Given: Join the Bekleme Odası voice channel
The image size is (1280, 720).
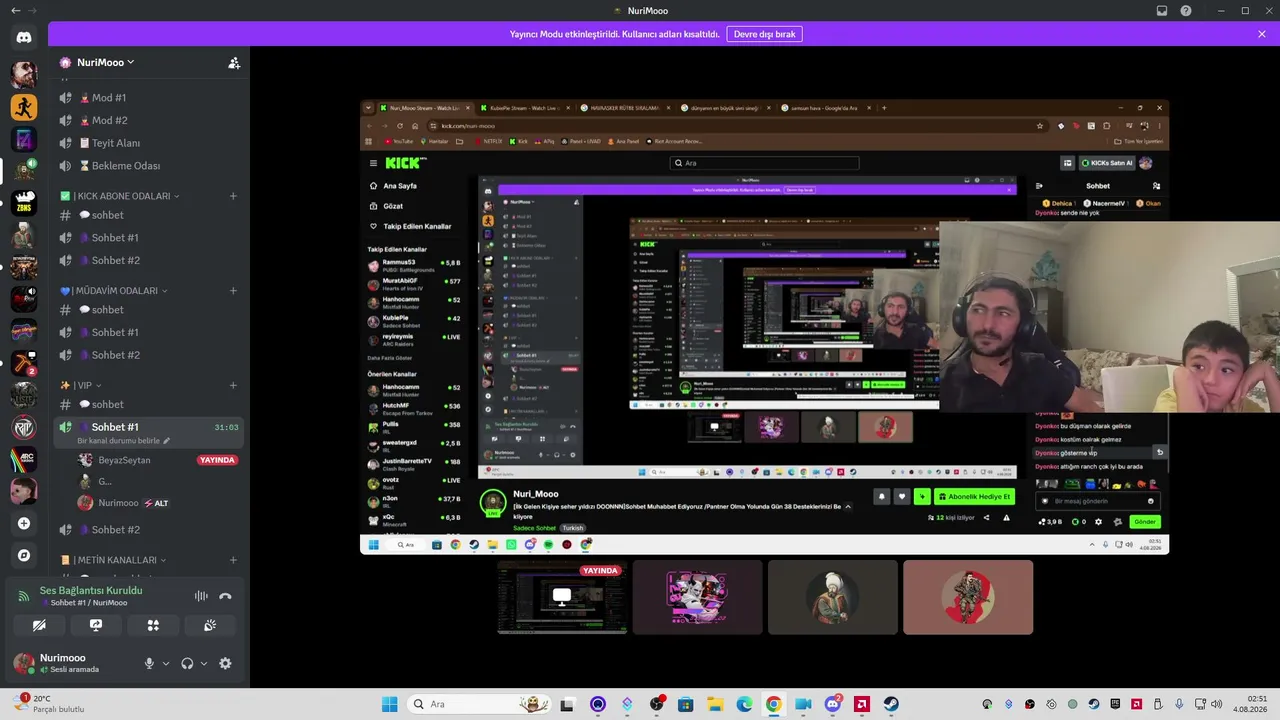Looking at the screenshot, I should (x=148, y=166).
